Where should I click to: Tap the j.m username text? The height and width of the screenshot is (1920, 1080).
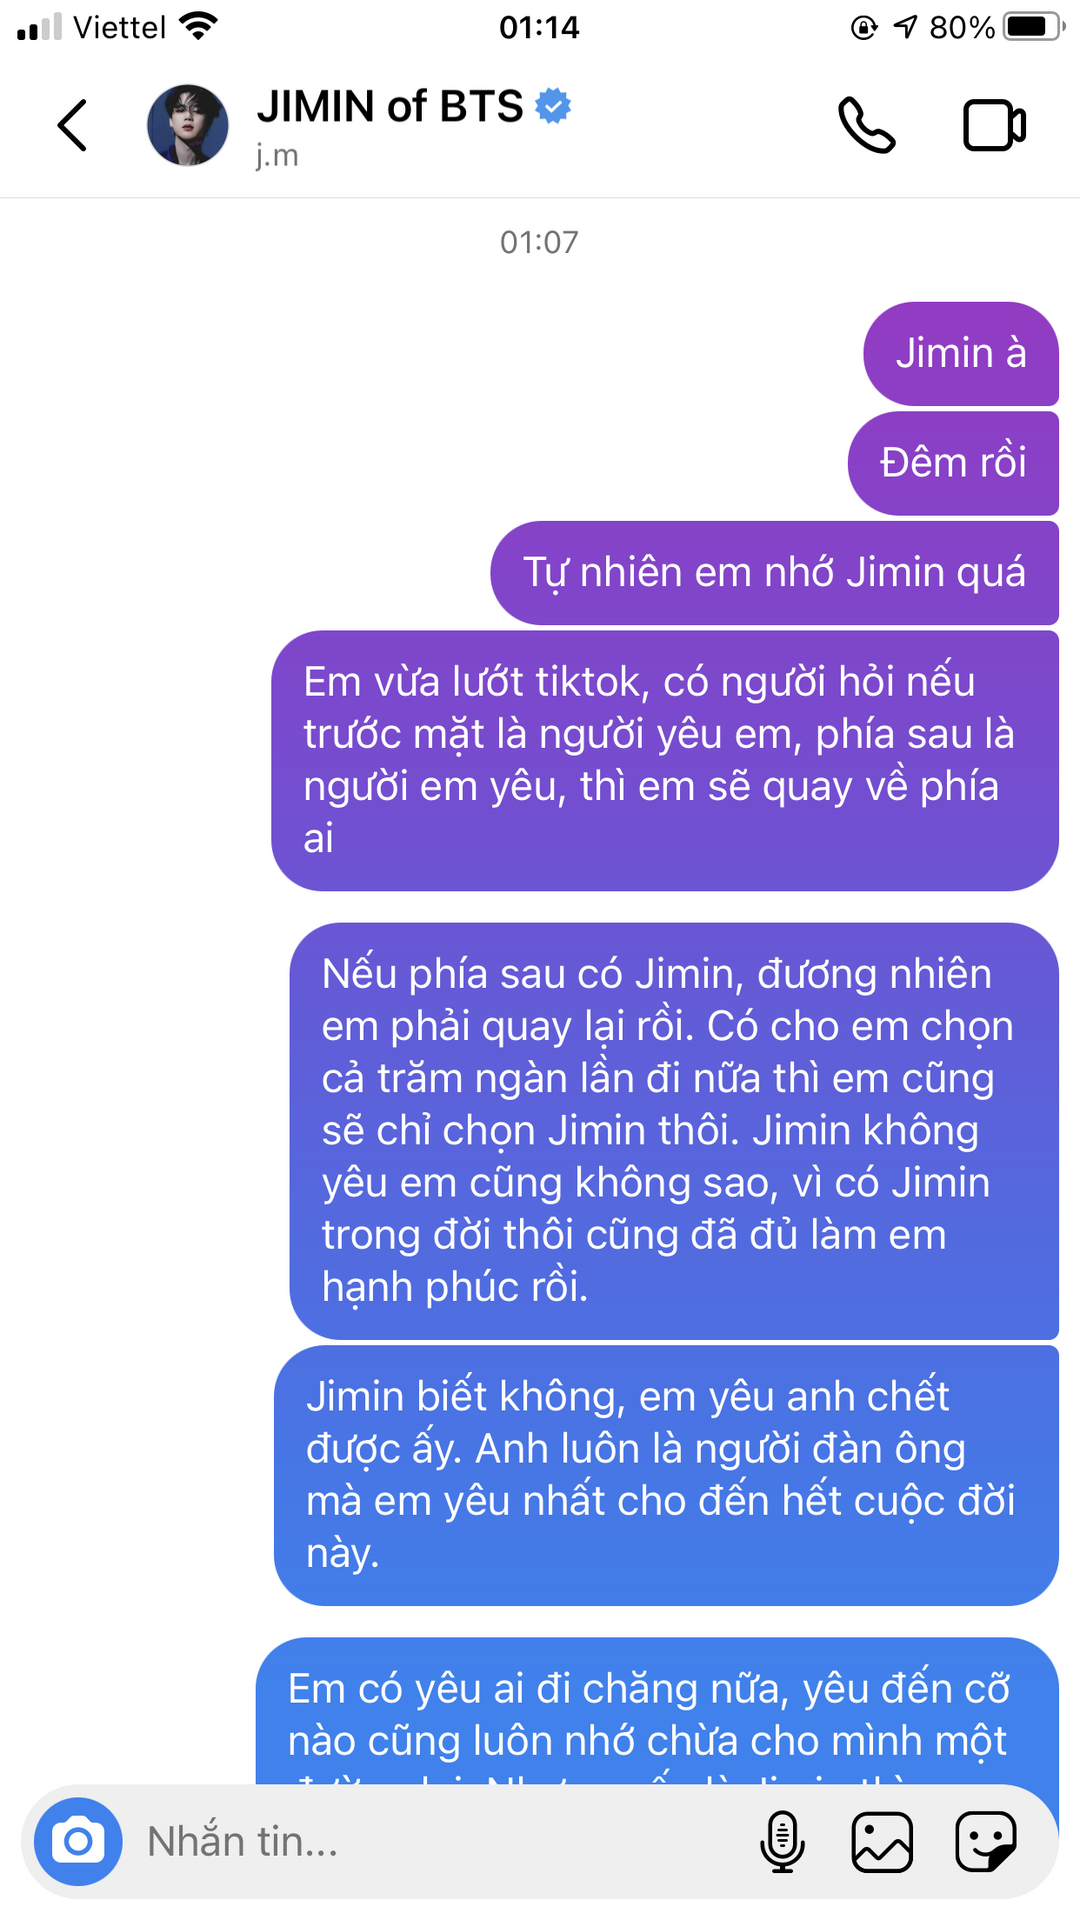[x=277, y=156]
